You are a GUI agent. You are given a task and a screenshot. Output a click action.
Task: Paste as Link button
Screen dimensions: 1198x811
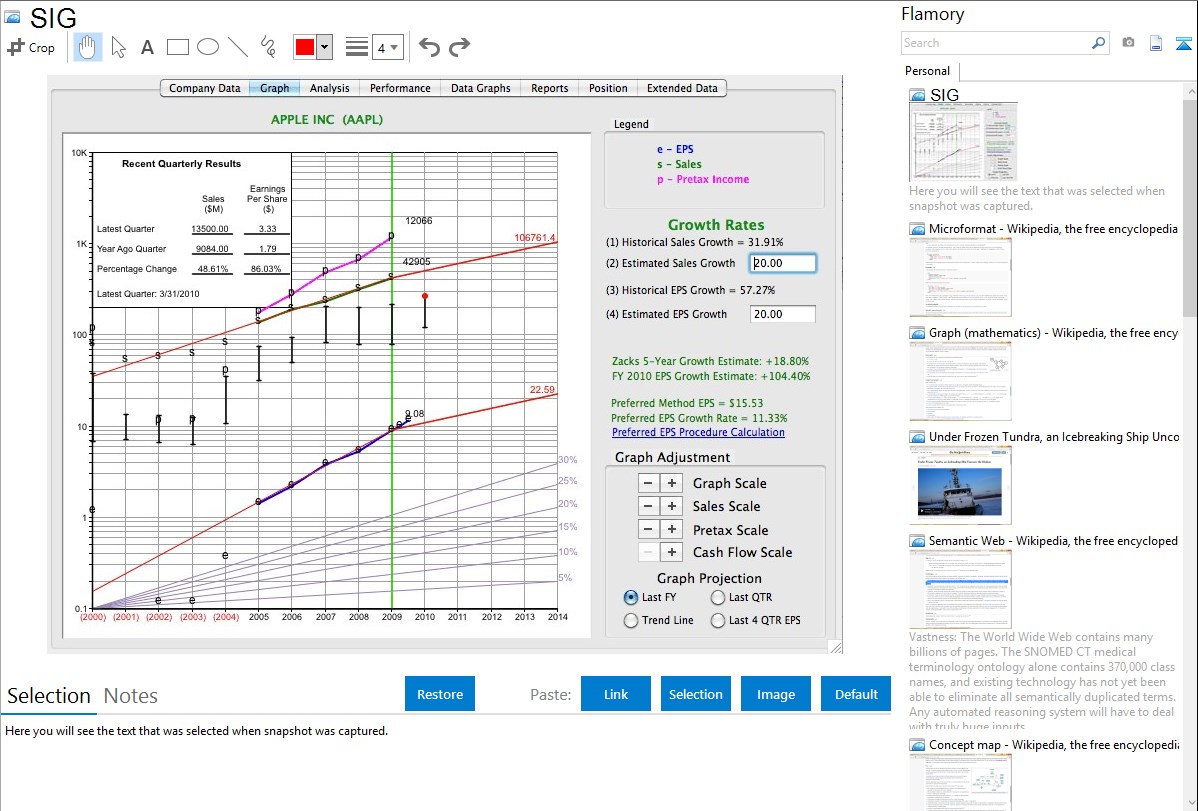click(x=616, y=694)
